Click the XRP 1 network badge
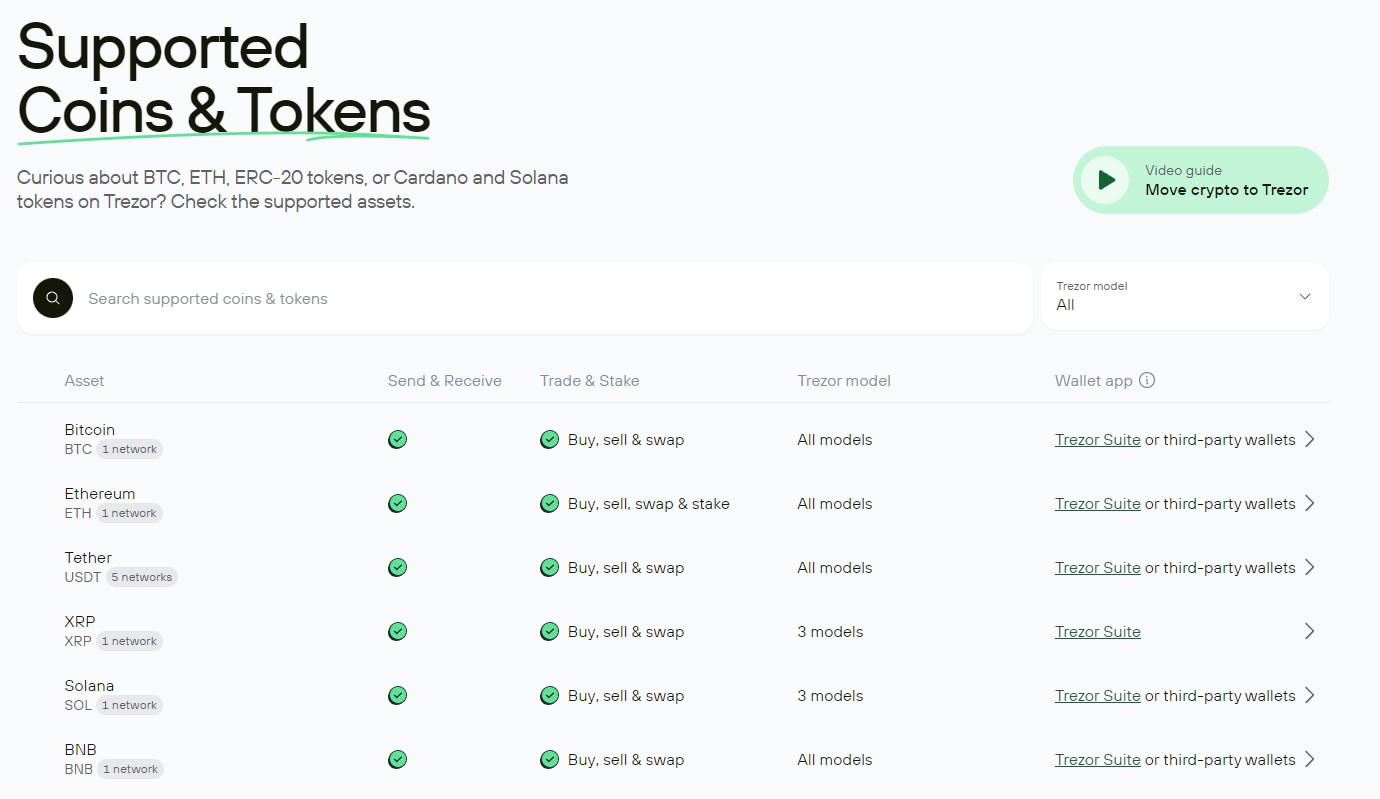1380x799 pixels. [129, 641]
